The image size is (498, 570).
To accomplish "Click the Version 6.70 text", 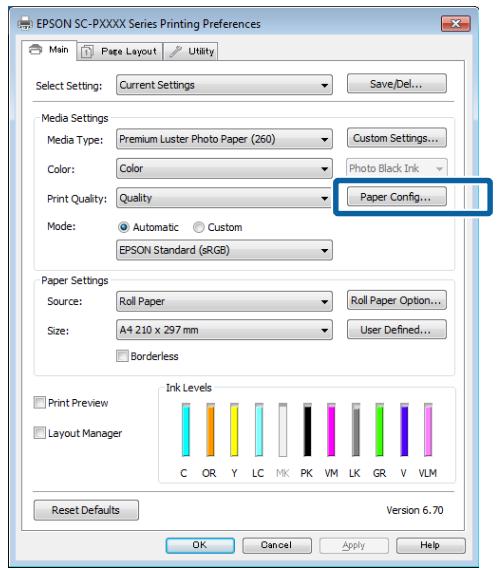I will (x=415, y=510).
